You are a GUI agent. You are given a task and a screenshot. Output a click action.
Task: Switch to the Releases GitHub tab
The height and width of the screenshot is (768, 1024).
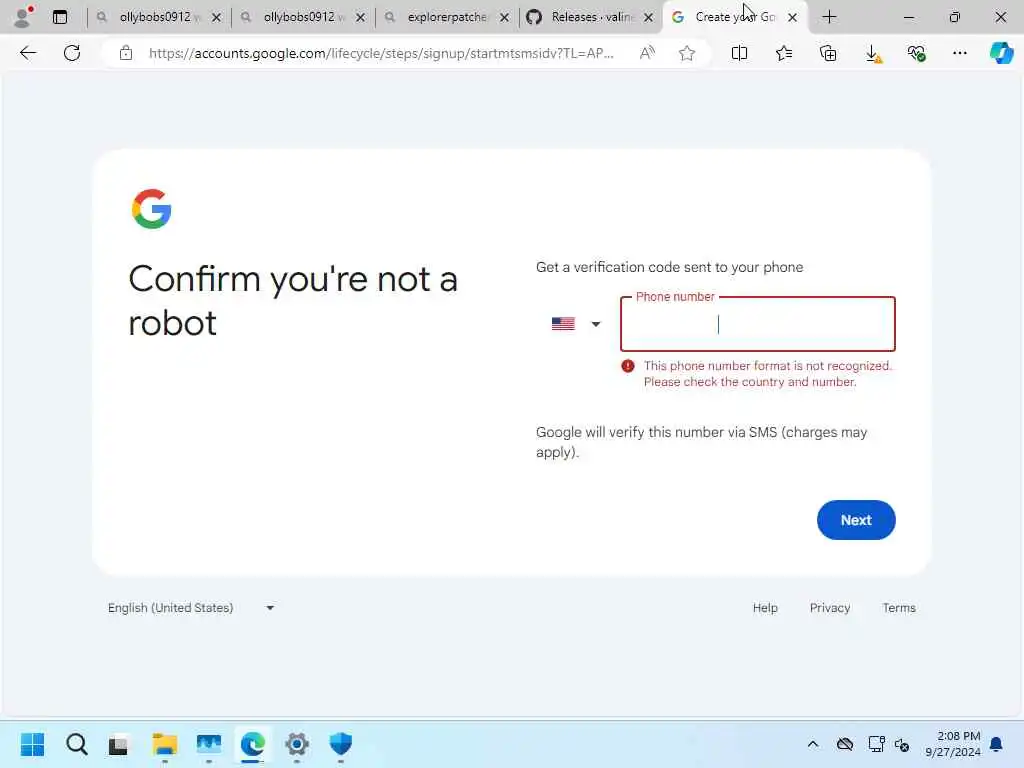pyautogui.click(x=590, y=17)
